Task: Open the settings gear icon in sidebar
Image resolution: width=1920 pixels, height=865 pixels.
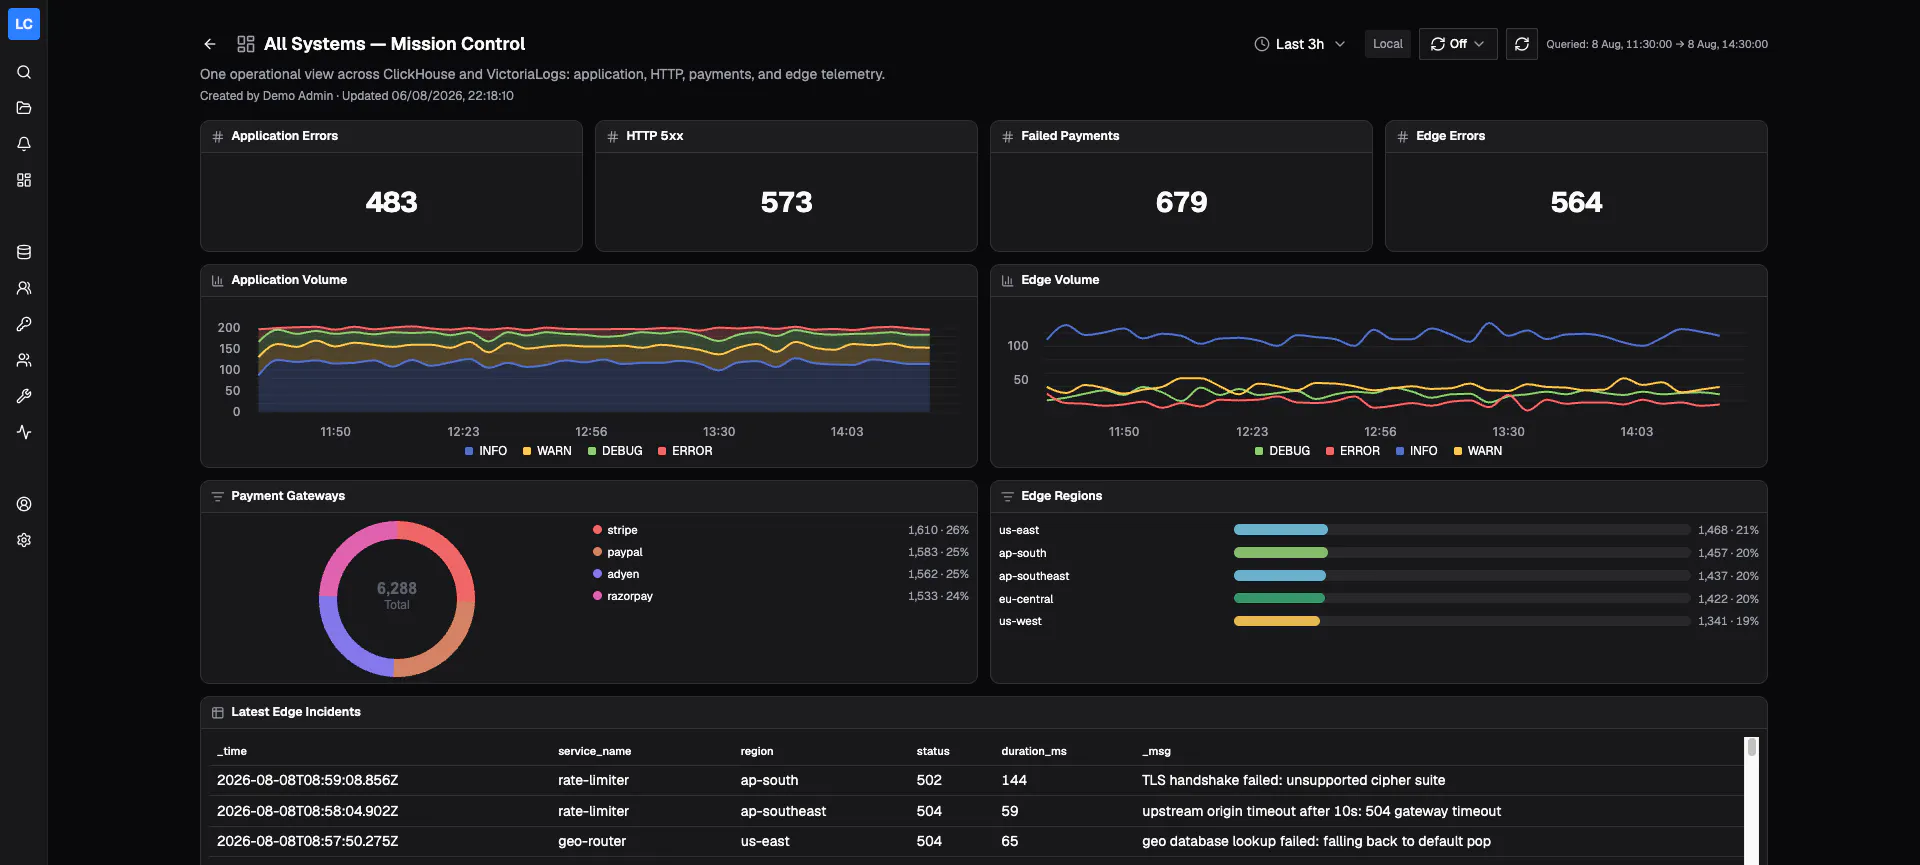Action: click(x=24, y=540)
